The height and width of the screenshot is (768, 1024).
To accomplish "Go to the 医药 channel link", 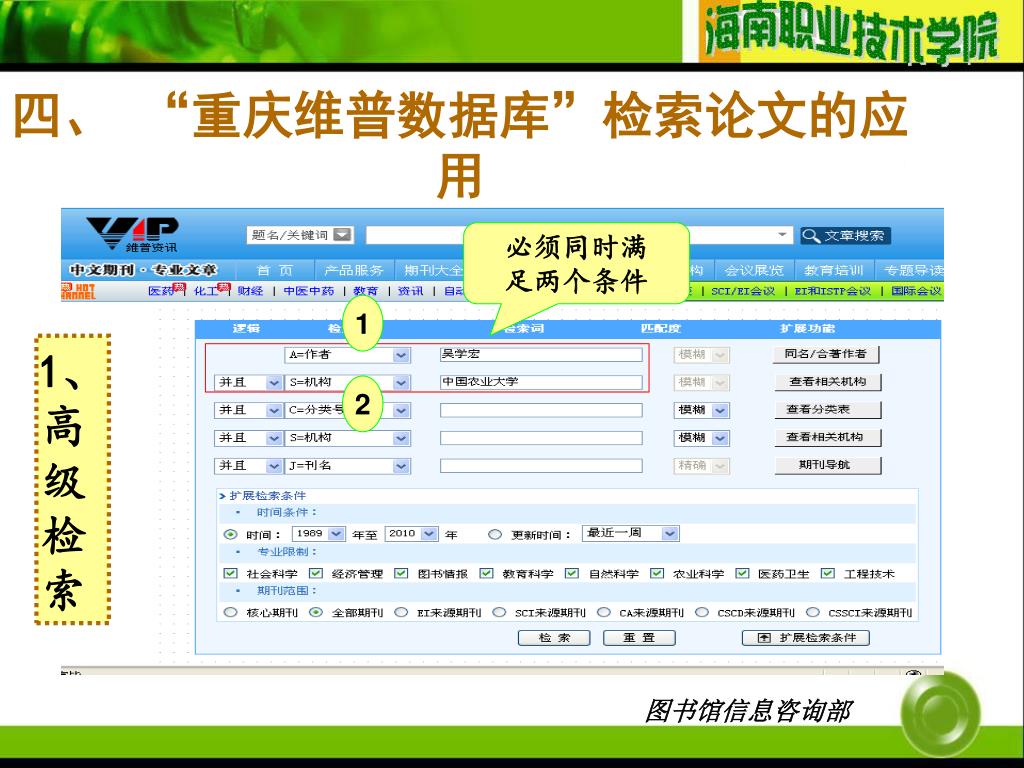I will pos(160,291).
